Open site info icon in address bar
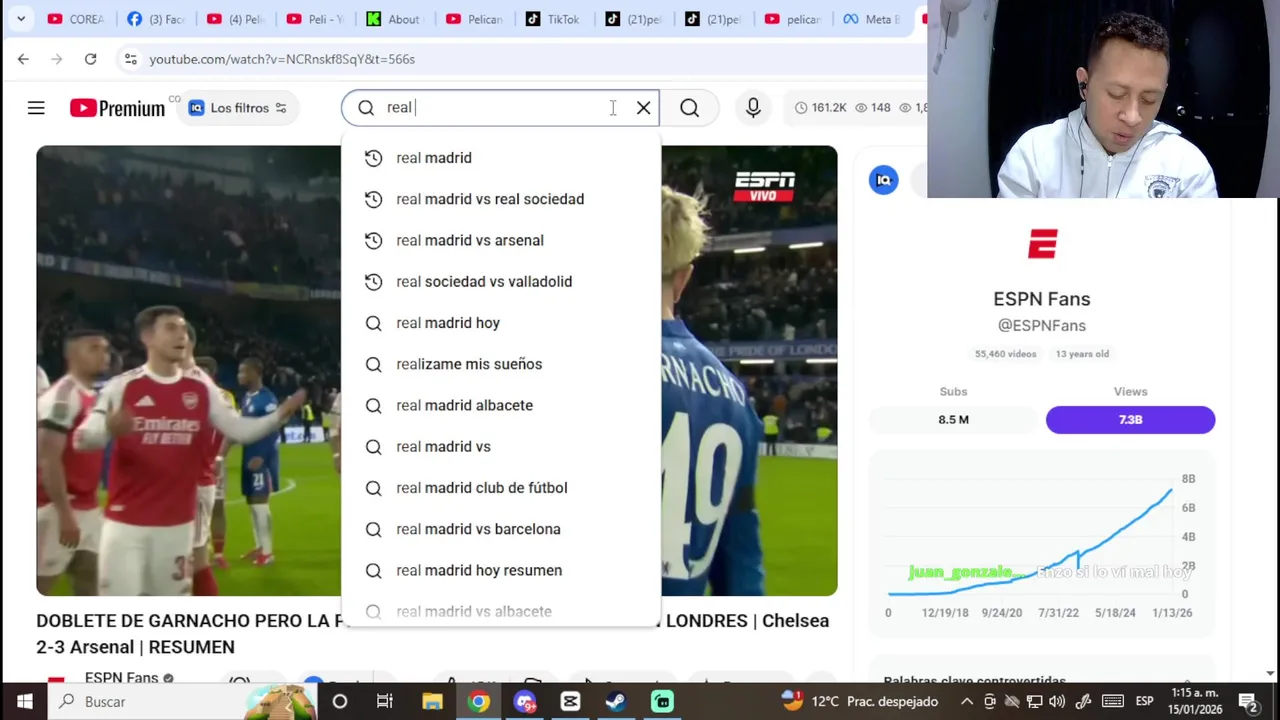Screen dimensions: 1280x720 (130, 59)
